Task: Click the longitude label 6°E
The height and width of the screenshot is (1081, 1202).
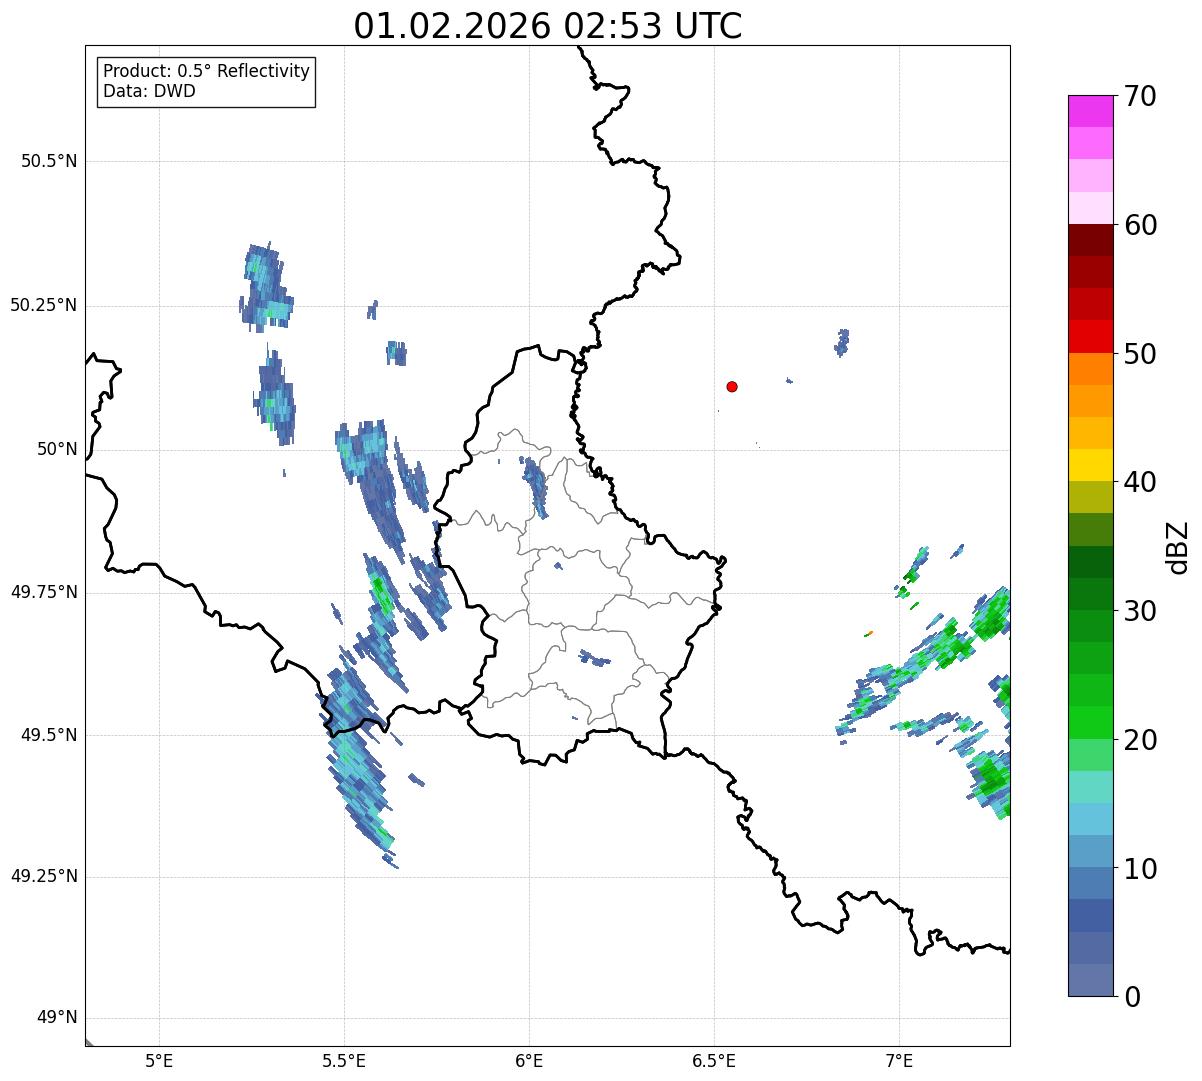Action: click(529, 1061)
